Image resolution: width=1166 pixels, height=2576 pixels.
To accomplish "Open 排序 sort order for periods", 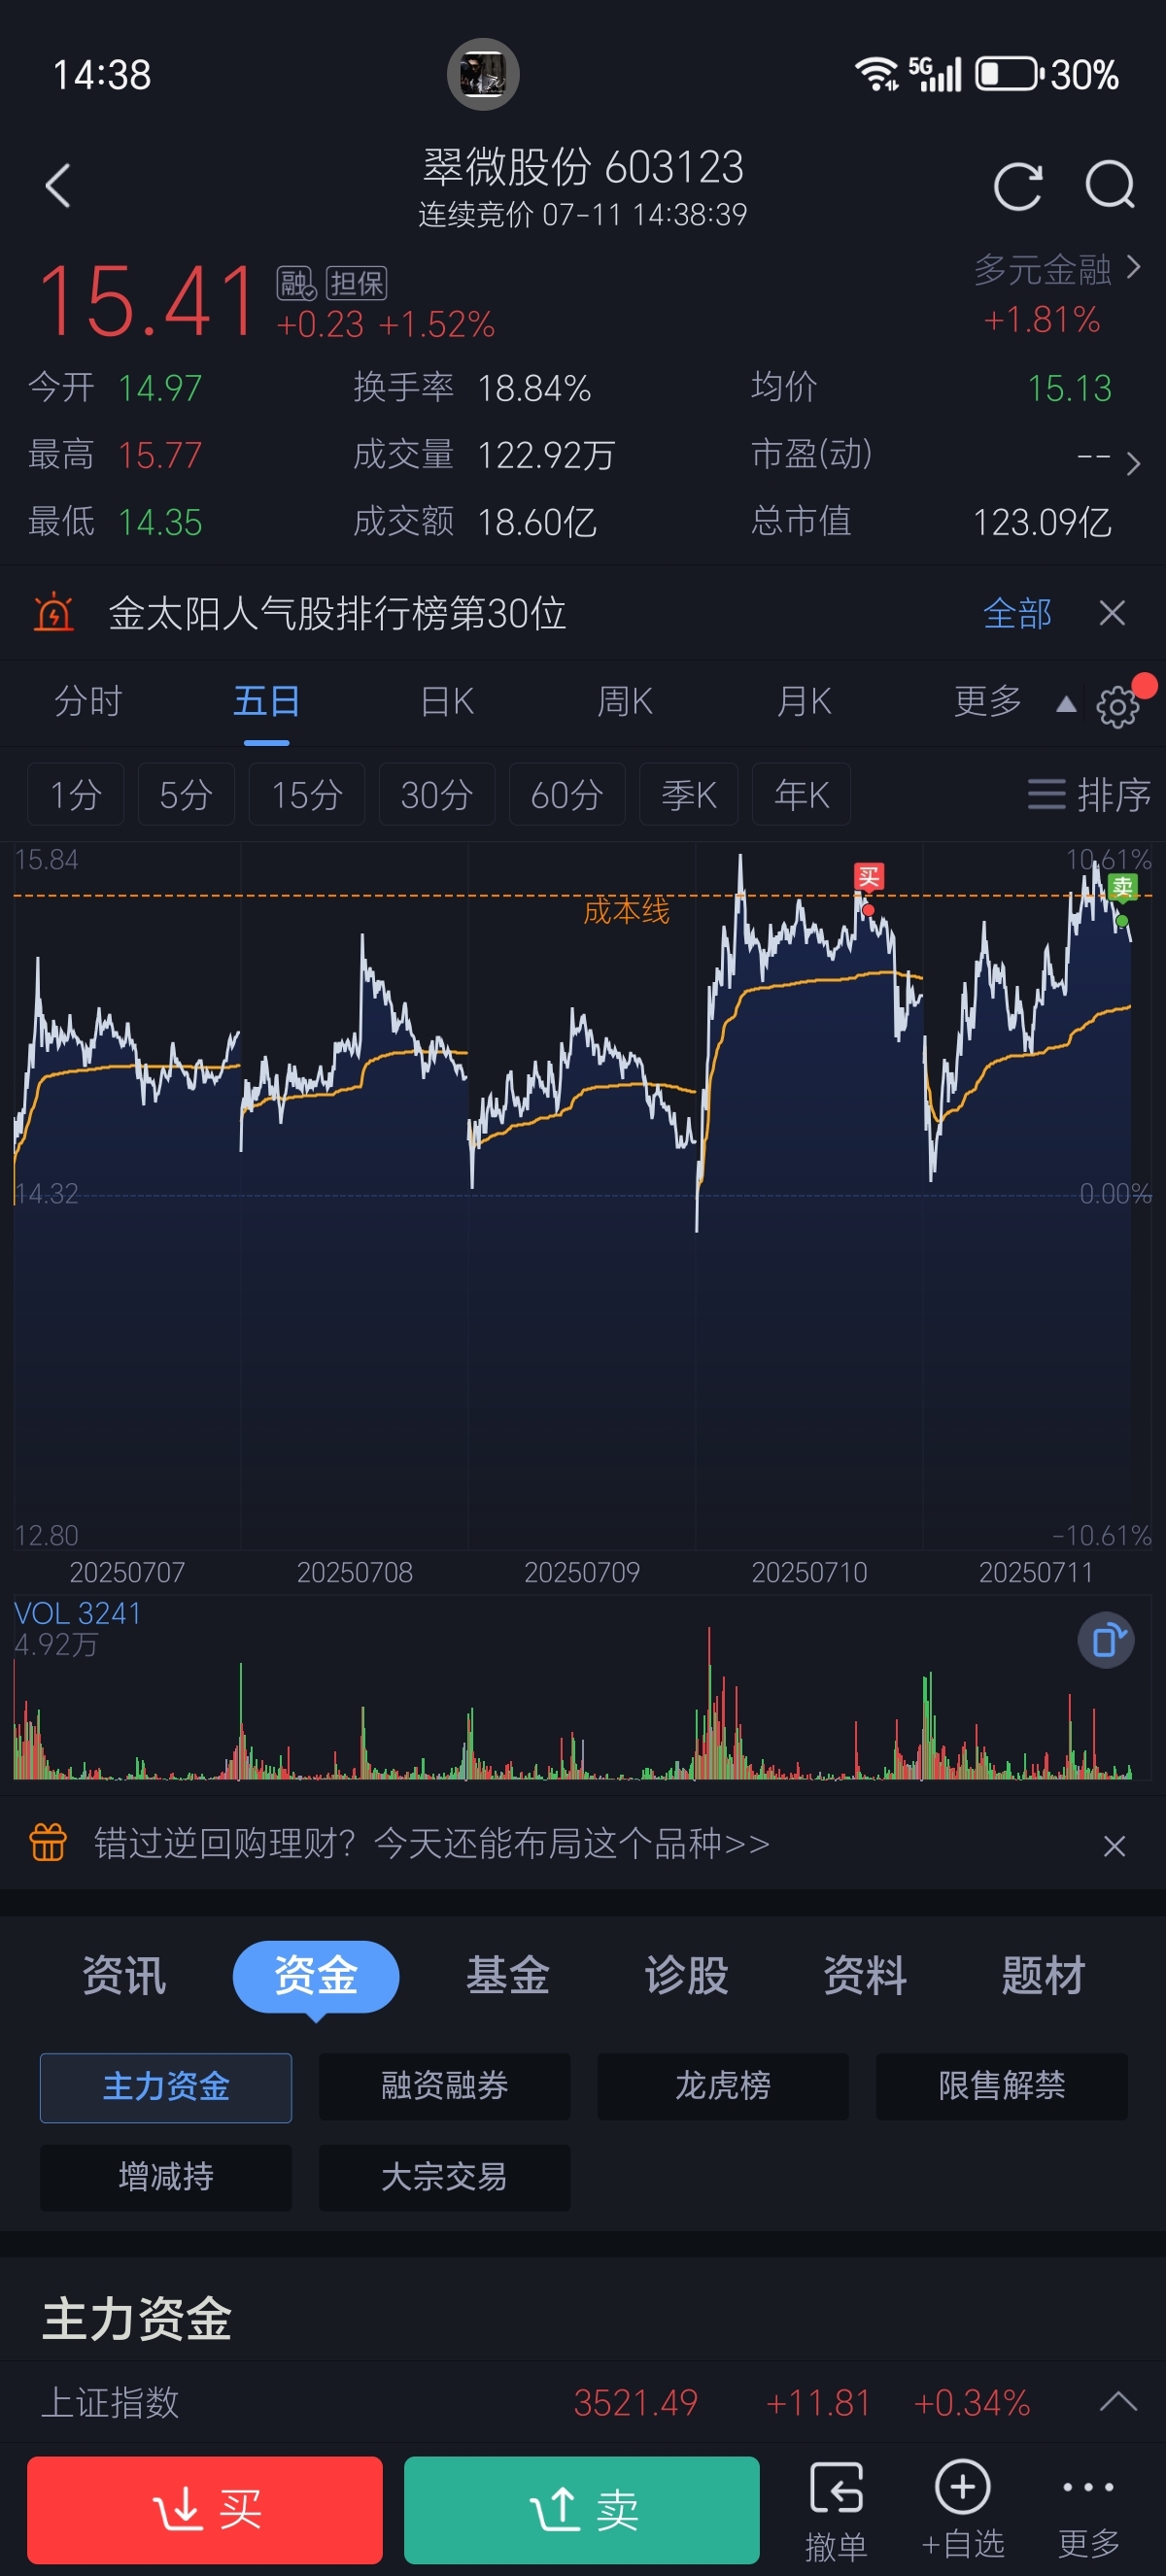I will coord(1089,794).
